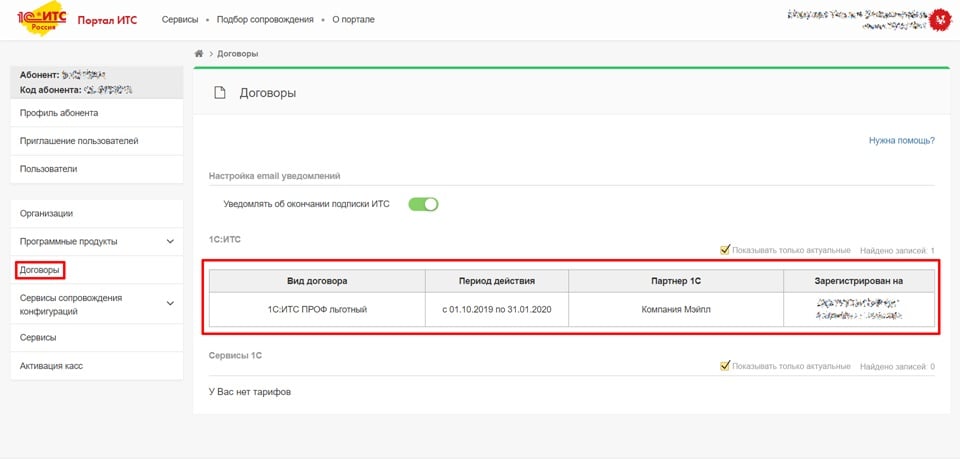Toggle ITS subscription expiry notification switch
This screenshot has width=960, height=460.
pos(423,204)
